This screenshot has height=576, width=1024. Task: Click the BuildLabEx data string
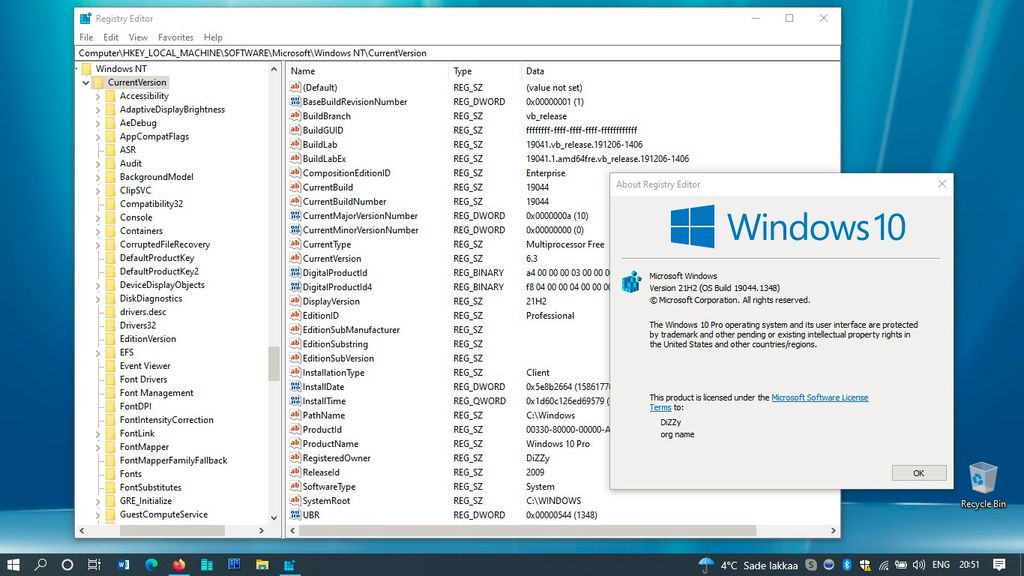[607, 159]
